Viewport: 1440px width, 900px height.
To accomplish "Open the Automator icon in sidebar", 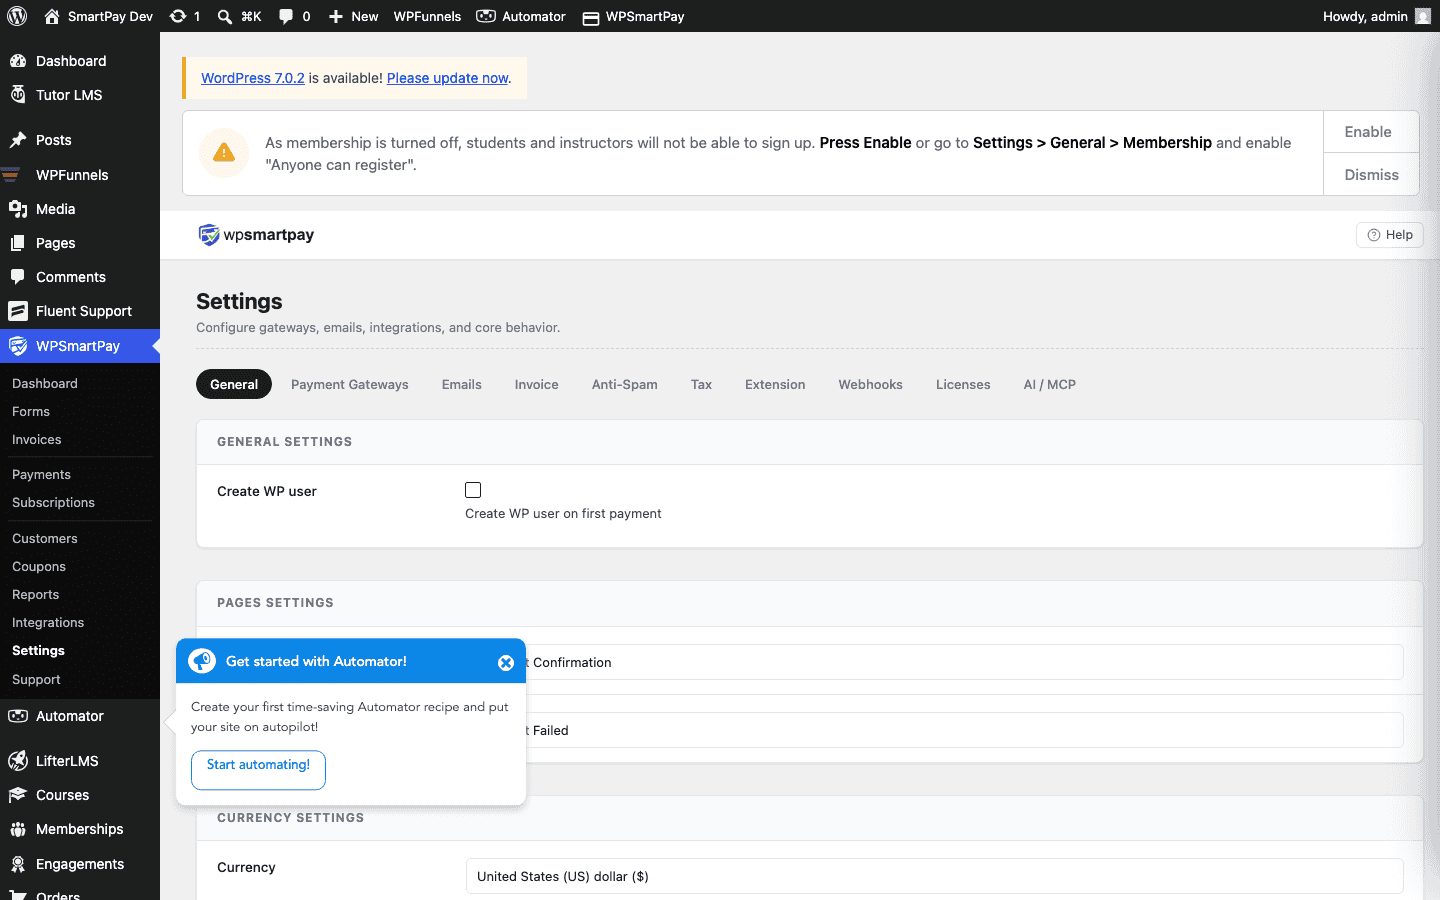I will pyautogui.click(x=18, y=716).
